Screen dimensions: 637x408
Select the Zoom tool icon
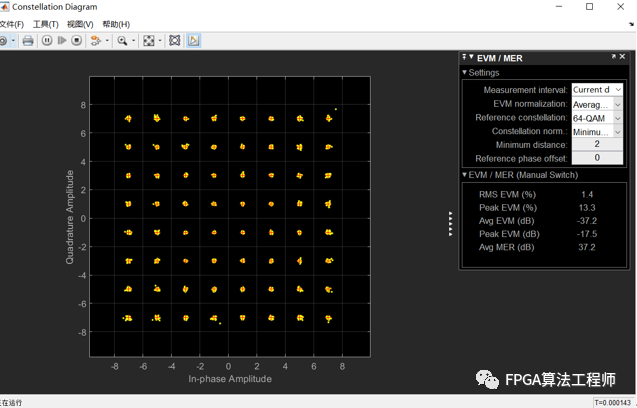(x=121, y=41)
